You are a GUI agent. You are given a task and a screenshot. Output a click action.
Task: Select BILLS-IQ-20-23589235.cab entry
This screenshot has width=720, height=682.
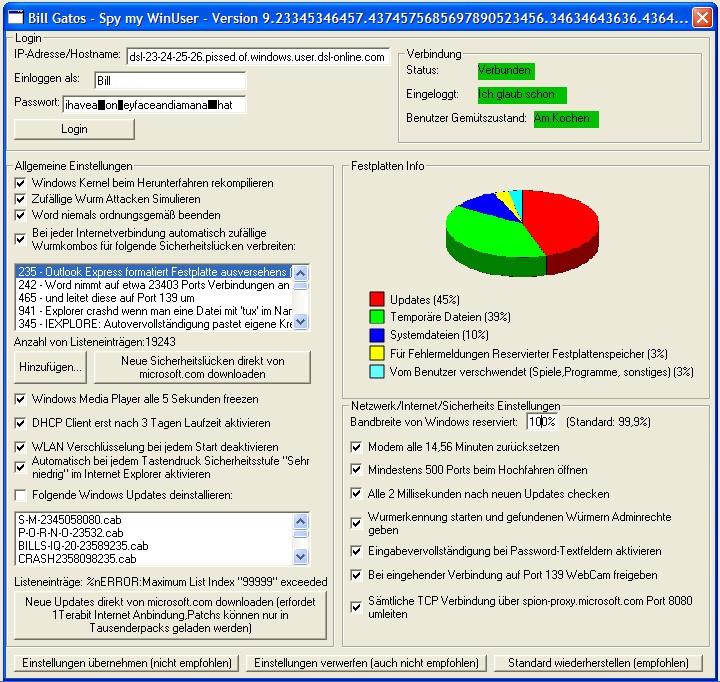[154, 546]
